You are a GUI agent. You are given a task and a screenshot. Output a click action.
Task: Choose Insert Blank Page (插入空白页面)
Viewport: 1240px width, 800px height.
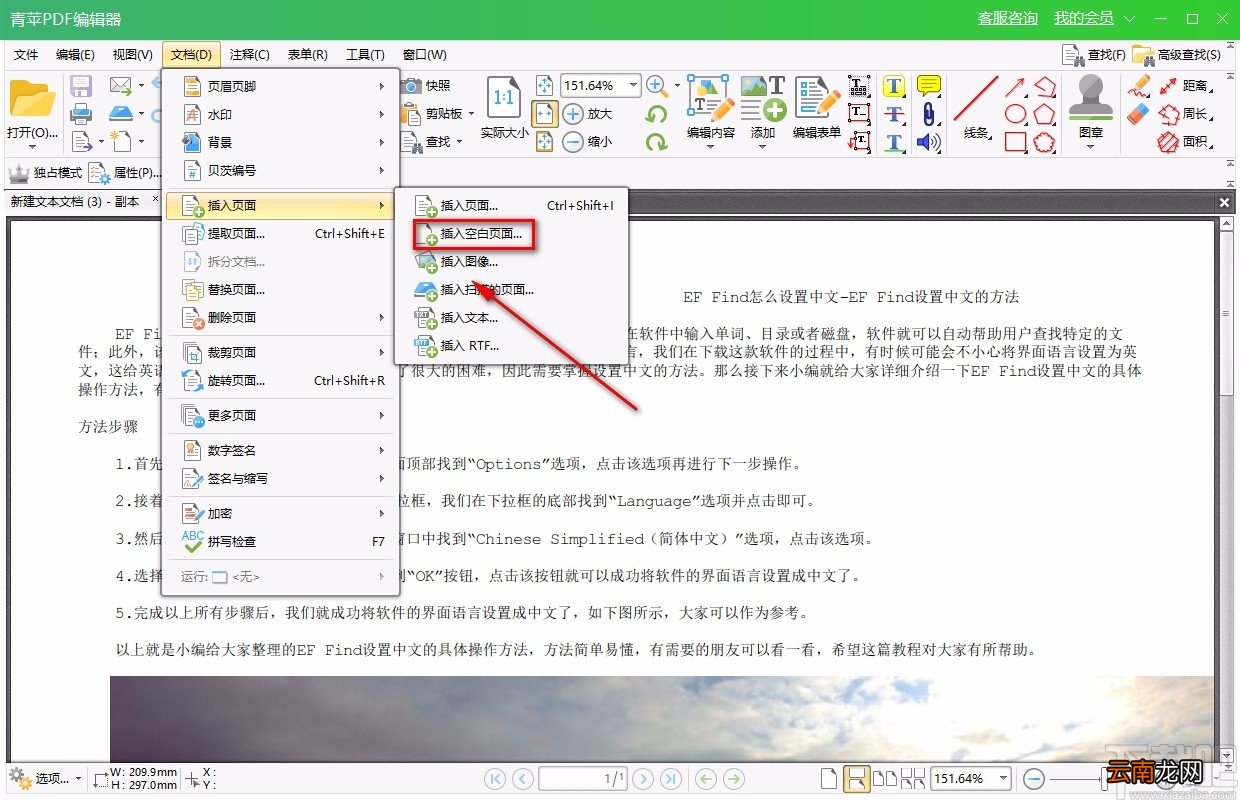coord(474,234)
